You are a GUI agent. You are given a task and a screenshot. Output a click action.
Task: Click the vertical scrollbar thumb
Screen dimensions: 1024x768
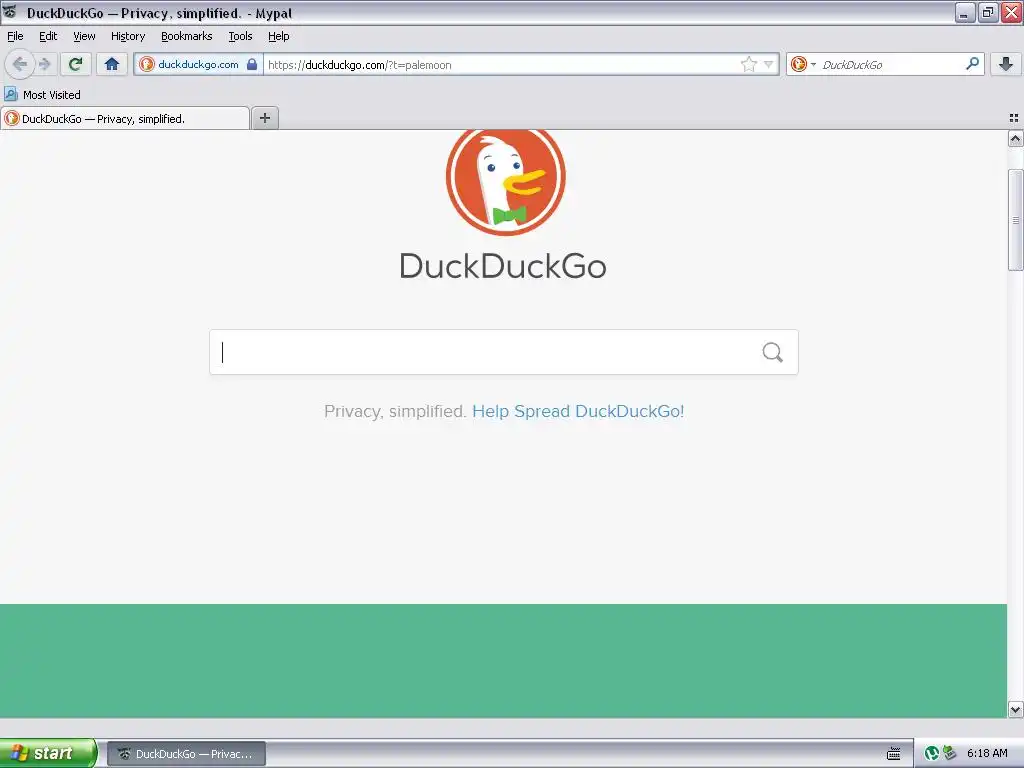click(x=1015, y=219)
